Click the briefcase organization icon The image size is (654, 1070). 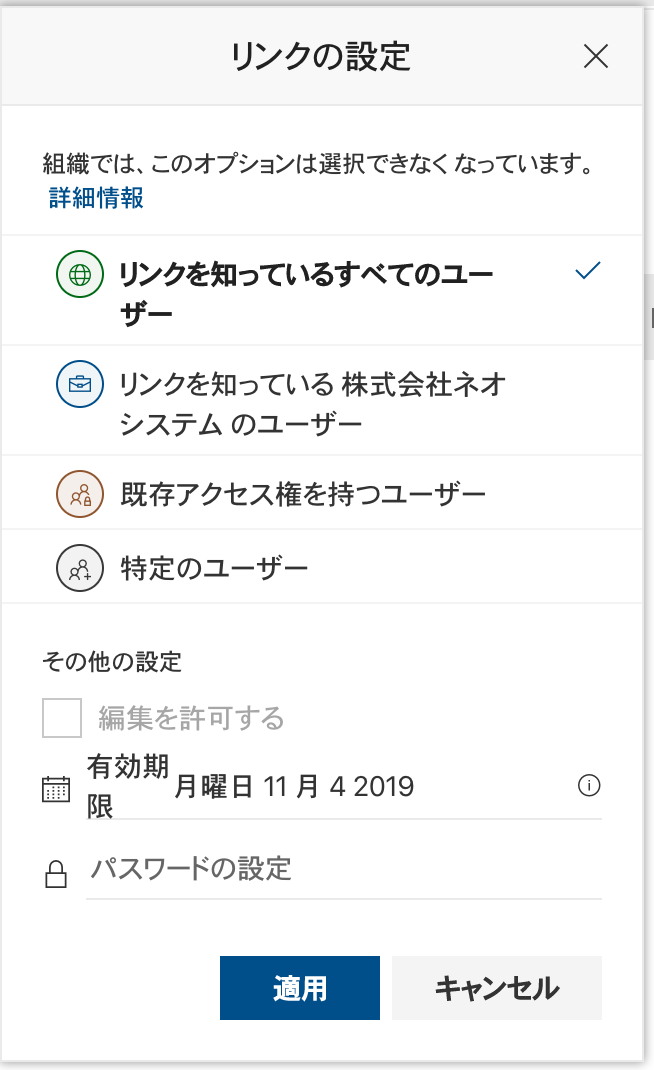pyautogui.click(x=79, y=383)
